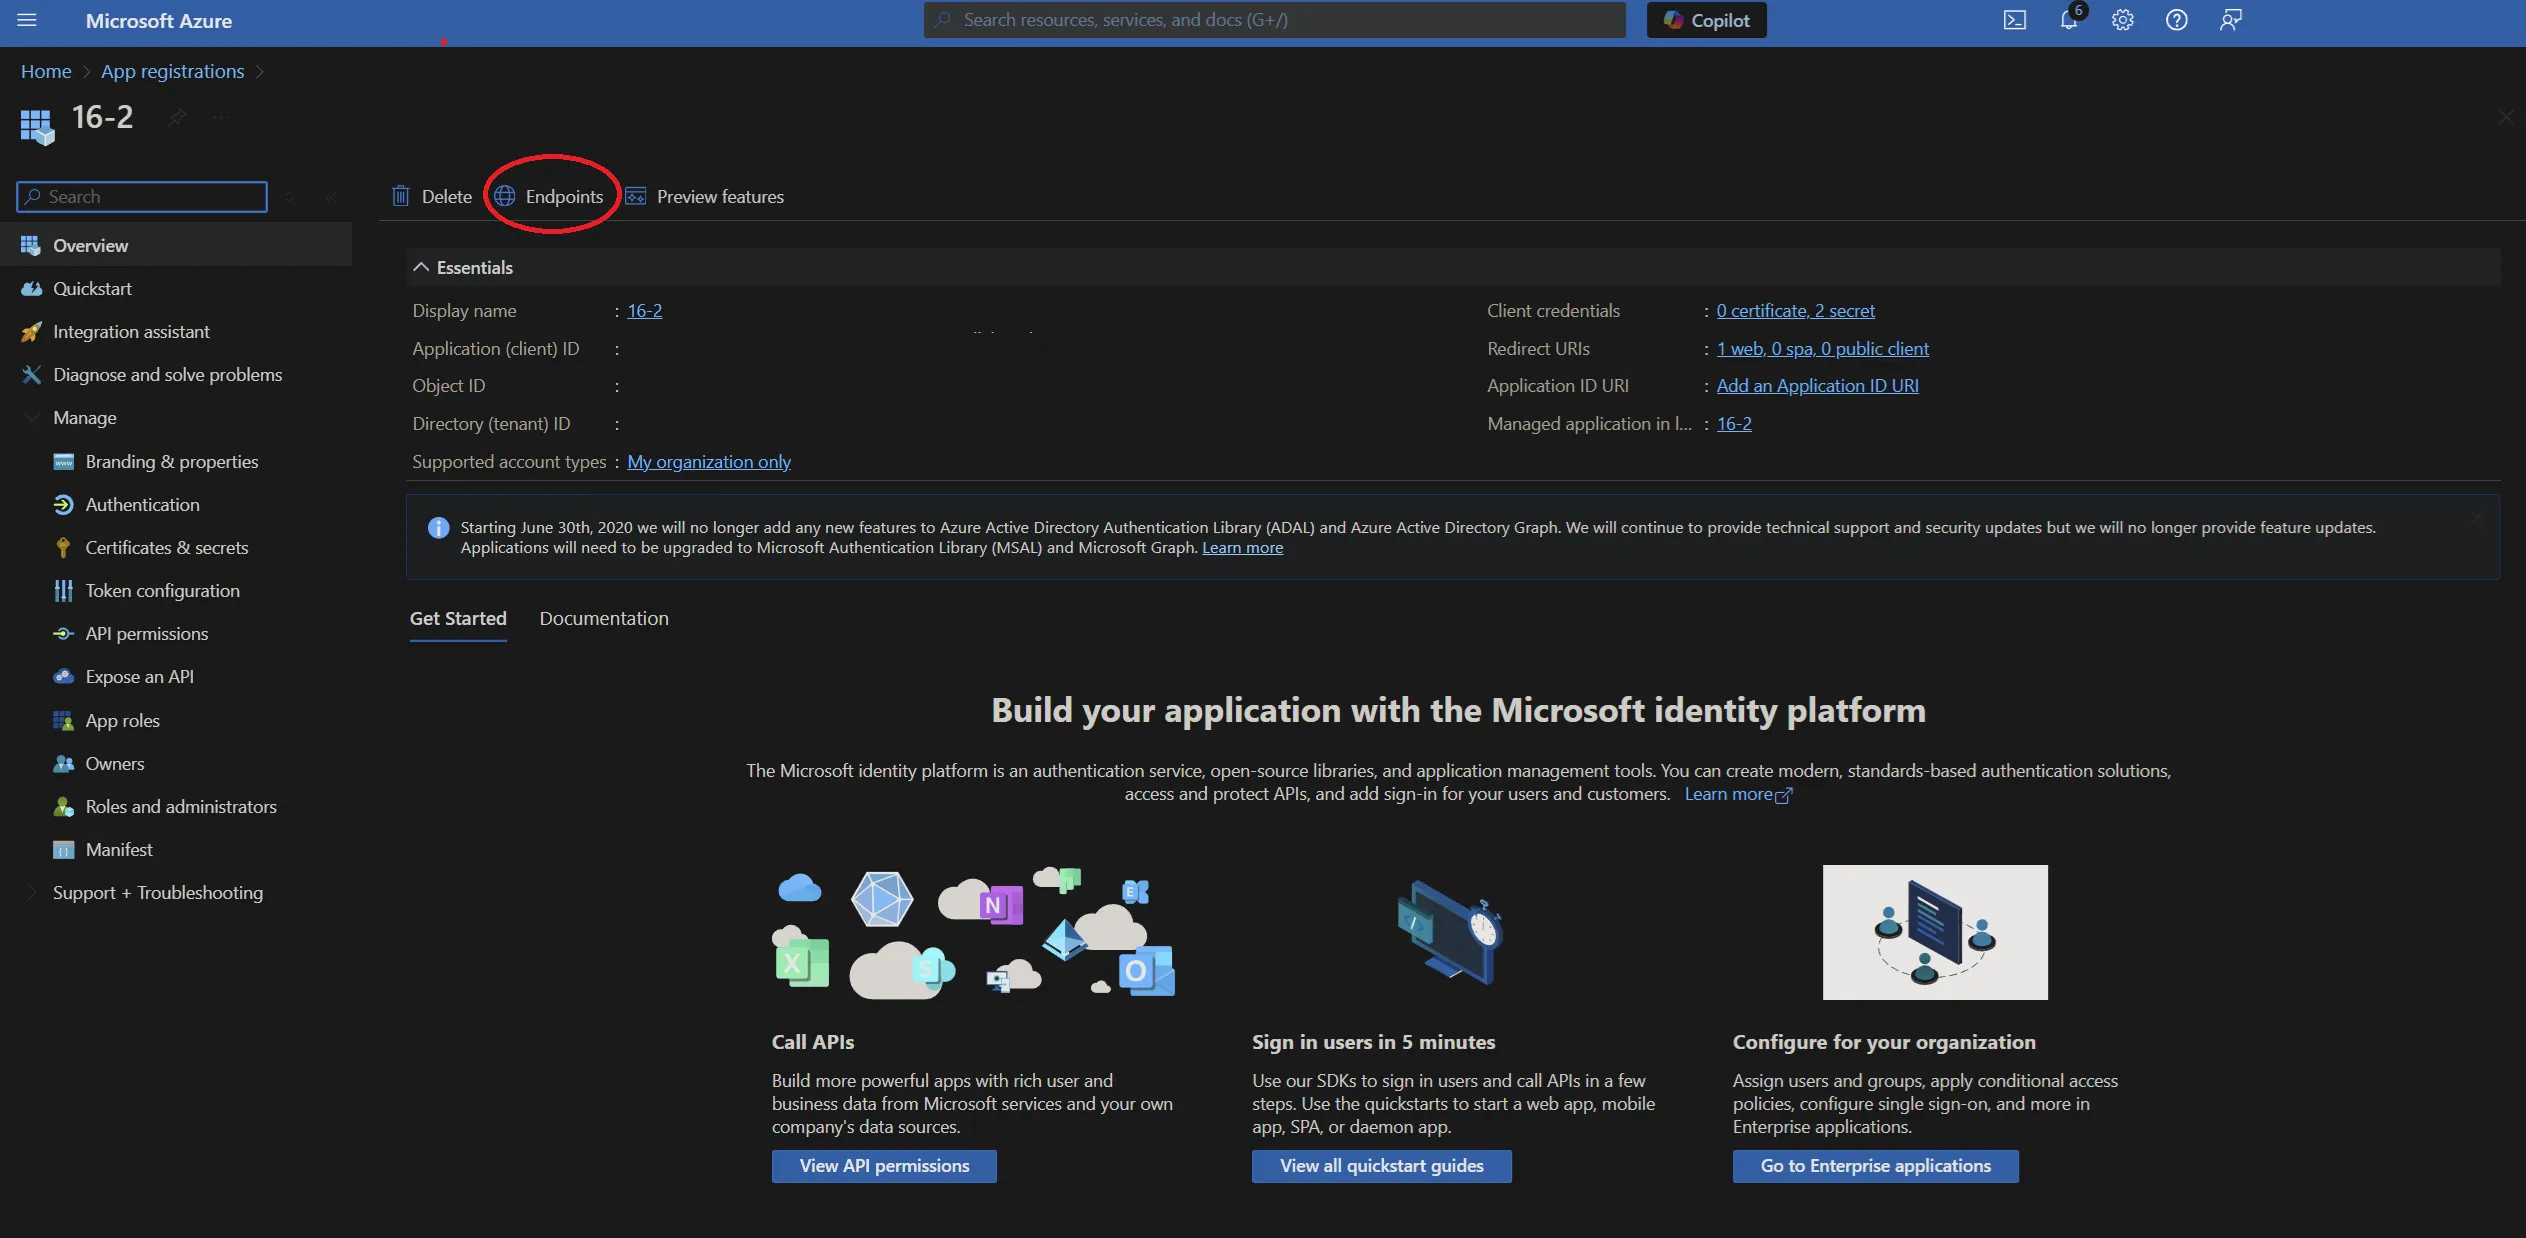Close the 16-2 blade
2526x1238 pixels.
point(2505,117)
